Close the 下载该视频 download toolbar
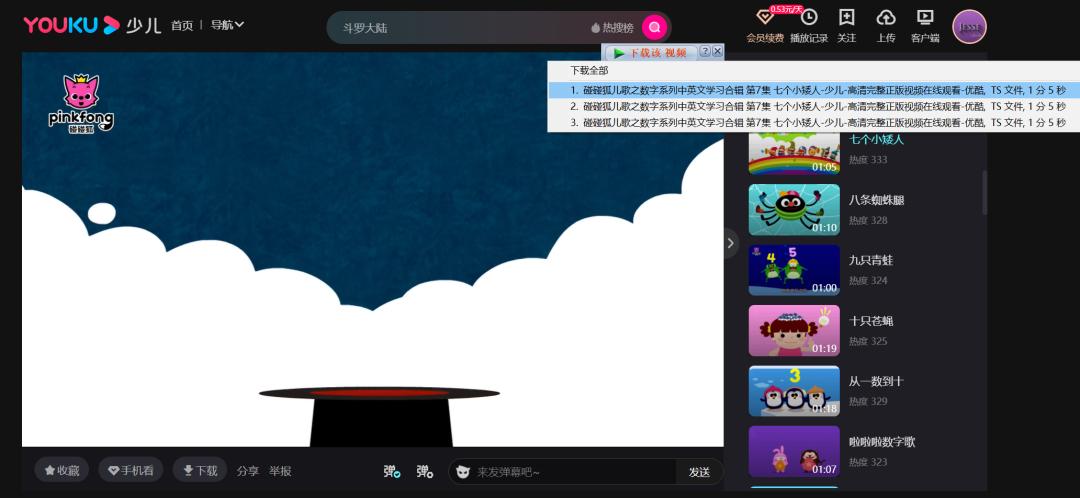 717,52
